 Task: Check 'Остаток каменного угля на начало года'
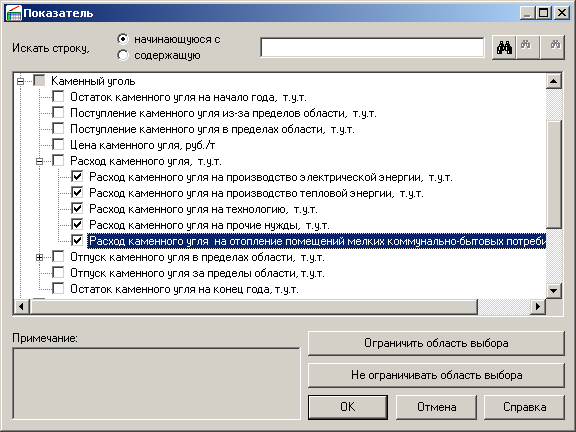click(x=58, y=97)
